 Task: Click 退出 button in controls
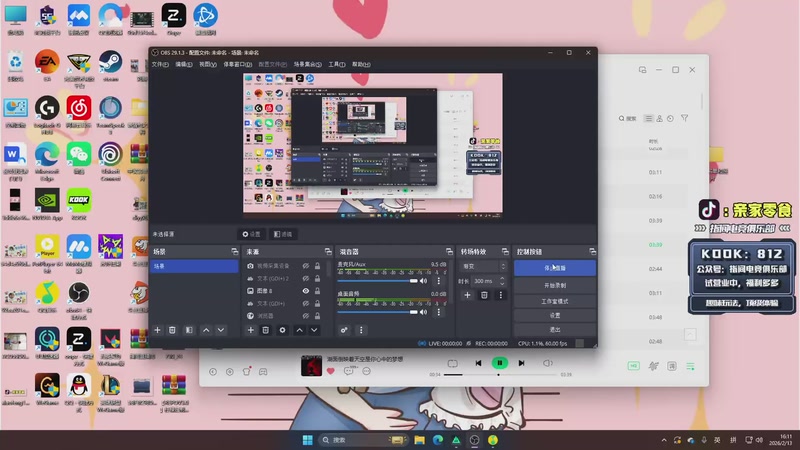click(555, 330)
